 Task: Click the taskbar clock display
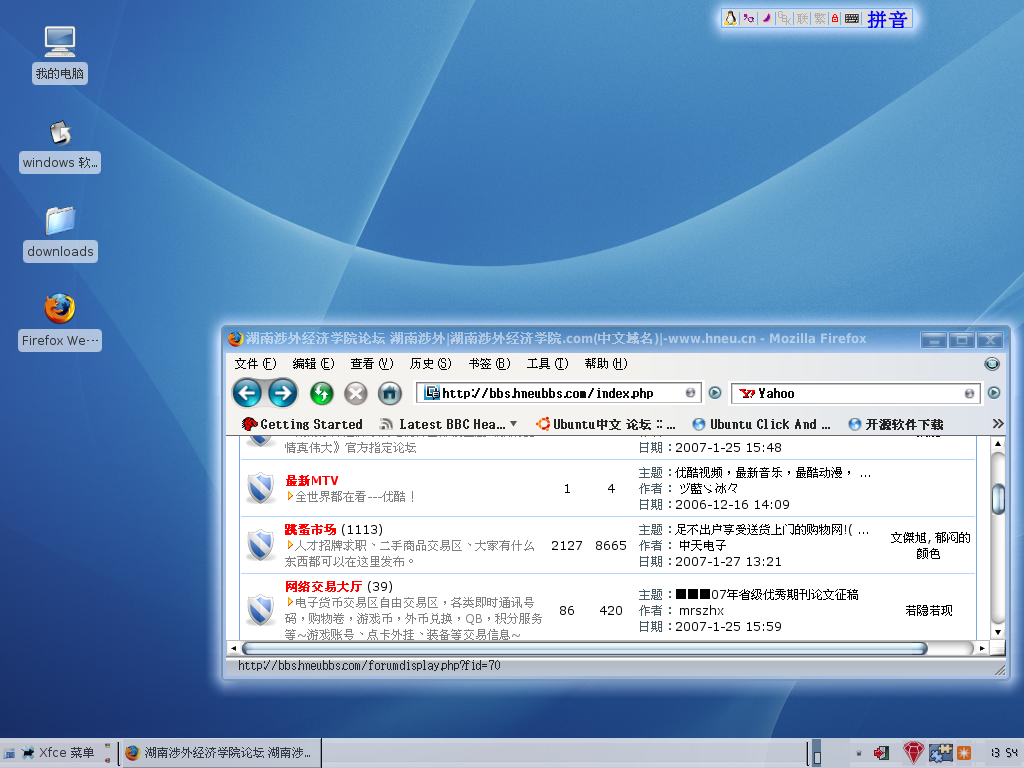click(x=1004, y=753)
